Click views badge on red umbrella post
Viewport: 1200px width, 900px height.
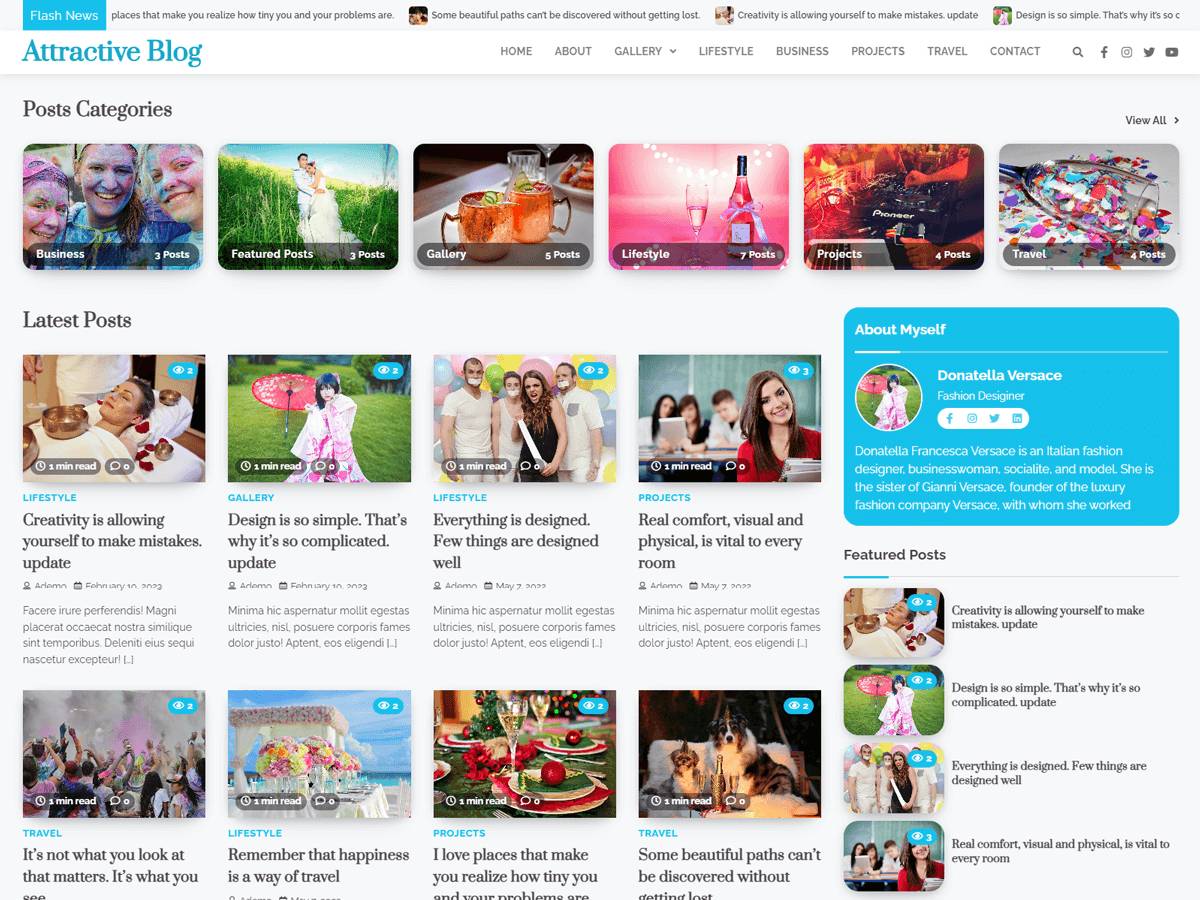click(x=388, y=370)
